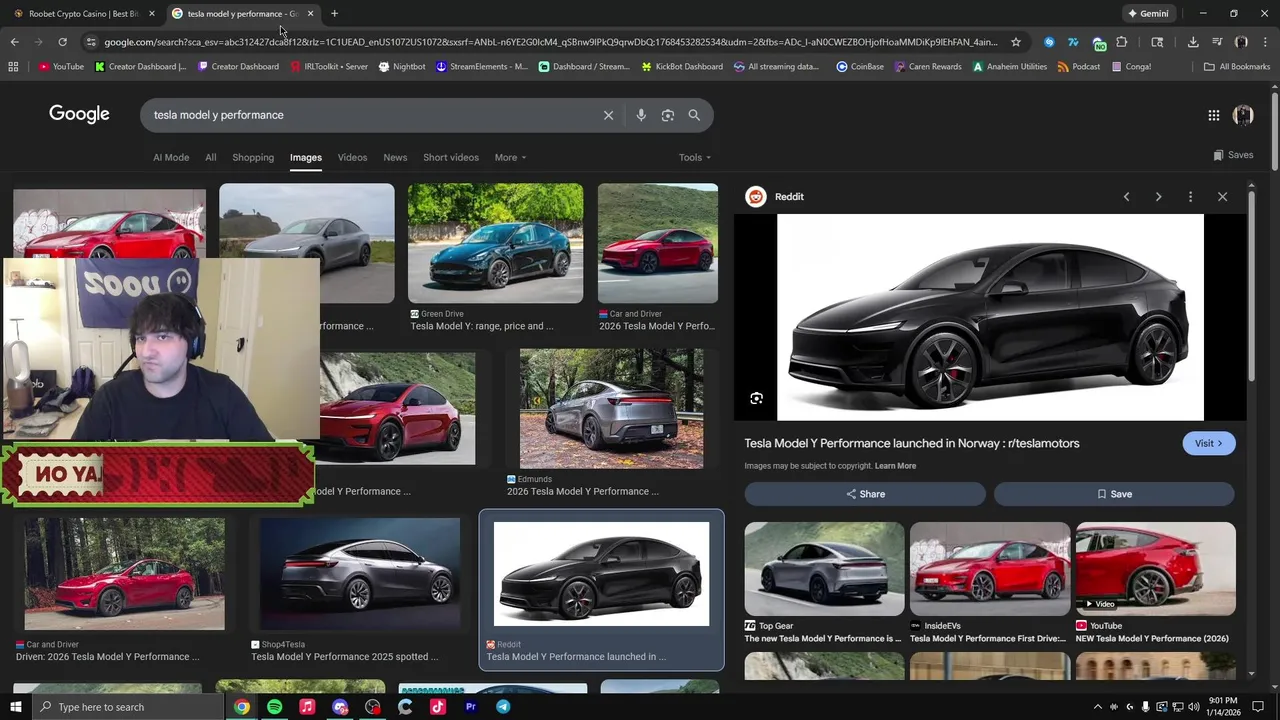Switch to the Videos tab
The height and width of the screenshot is (720, 1280).
(352, 157)
